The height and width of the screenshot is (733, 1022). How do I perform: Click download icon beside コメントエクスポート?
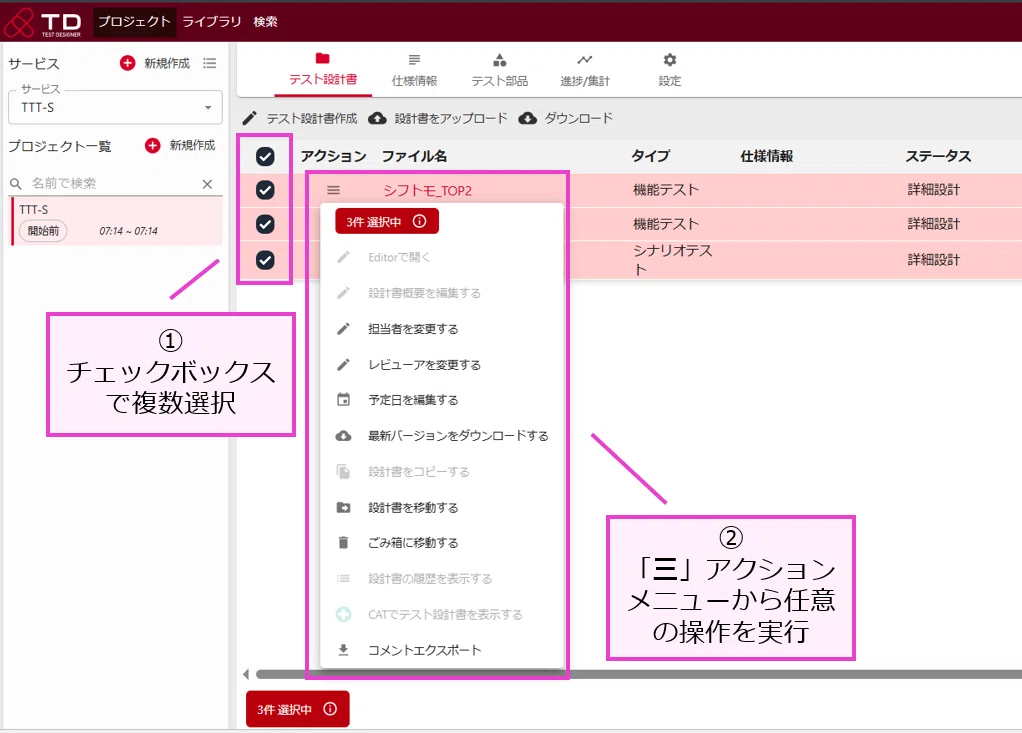click(343, 650)
